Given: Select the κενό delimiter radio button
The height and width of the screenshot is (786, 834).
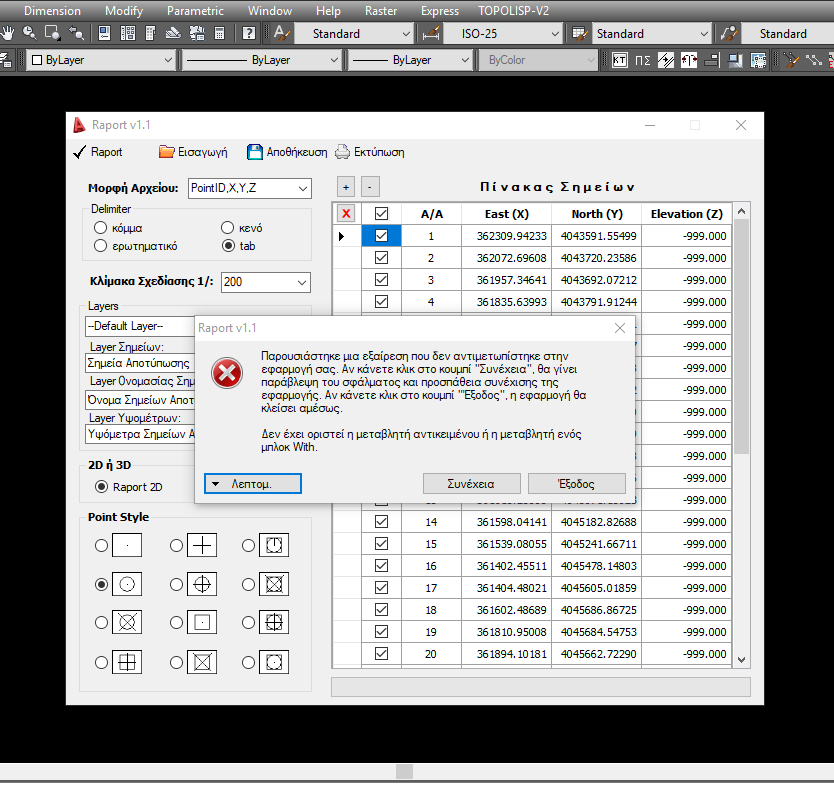Looking at the screenshot, I should click(227, 228).
